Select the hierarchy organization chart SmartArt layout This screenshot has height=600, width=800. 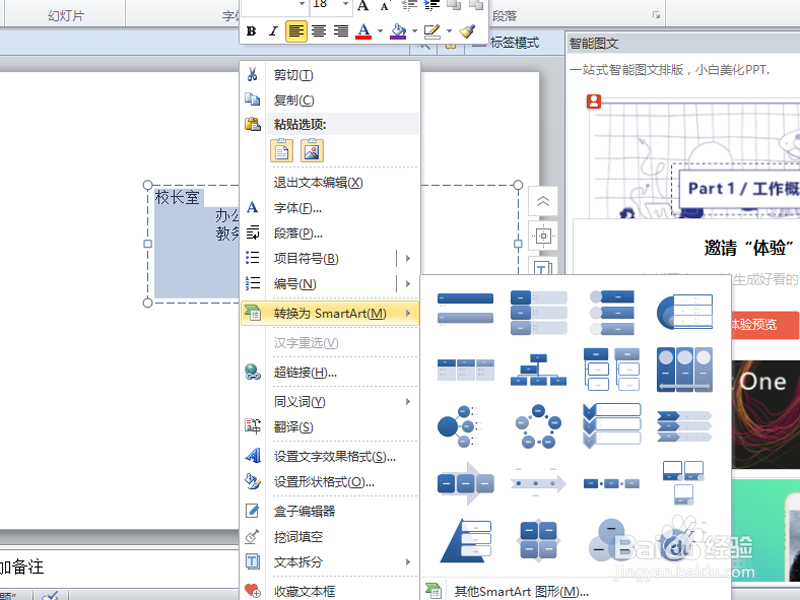[x=539, y=370]
